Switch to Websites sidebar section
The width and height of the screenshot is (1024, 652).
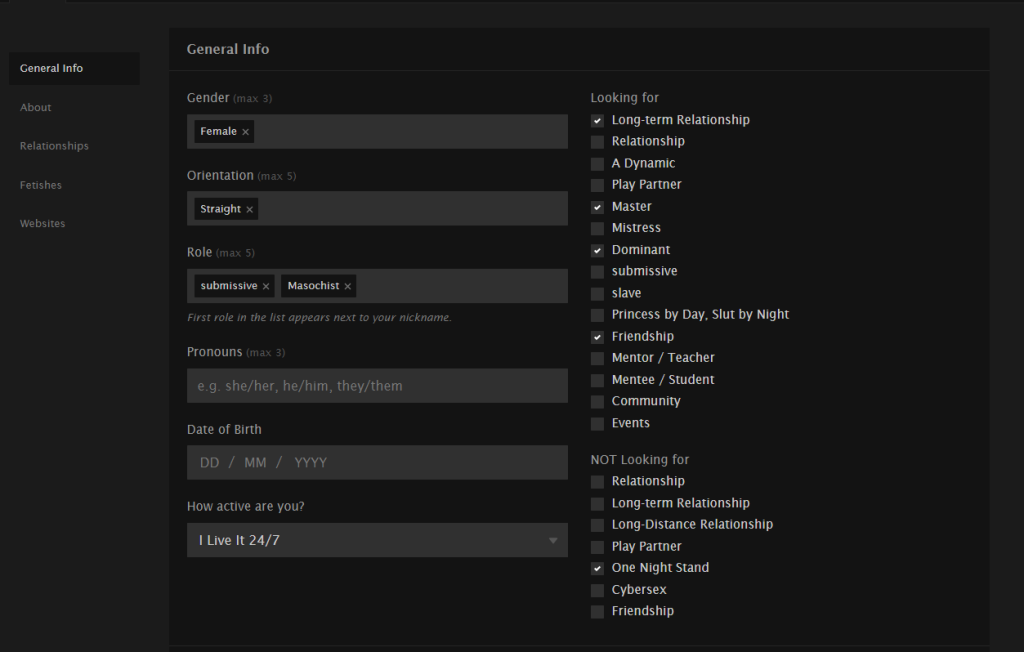[x=43, y=224]
